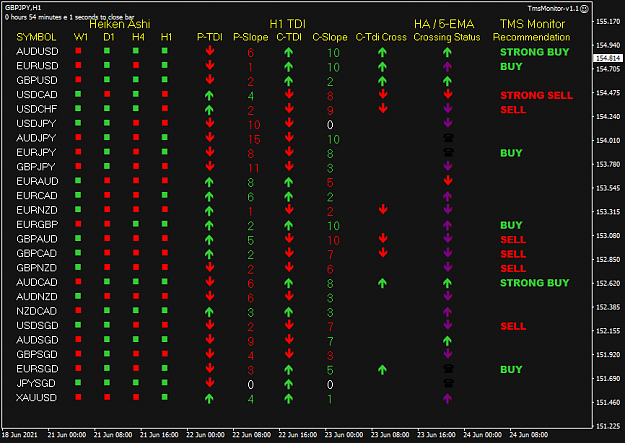
Task: Click the H1 TDI section heading
Action: 287,24
